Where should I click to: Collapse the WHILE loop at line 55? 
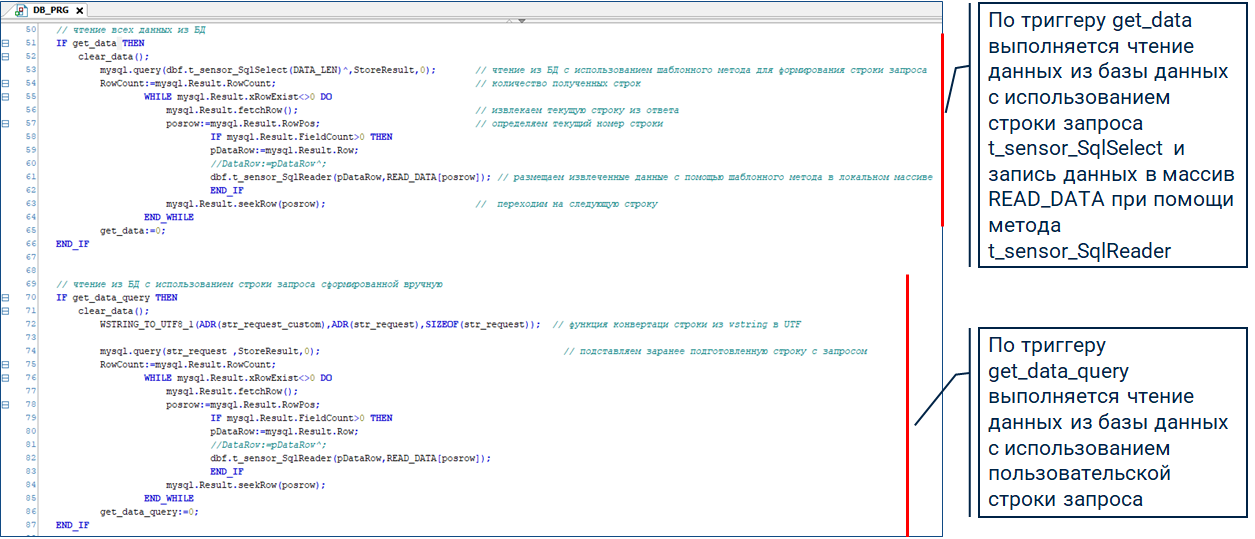[6, 97]
